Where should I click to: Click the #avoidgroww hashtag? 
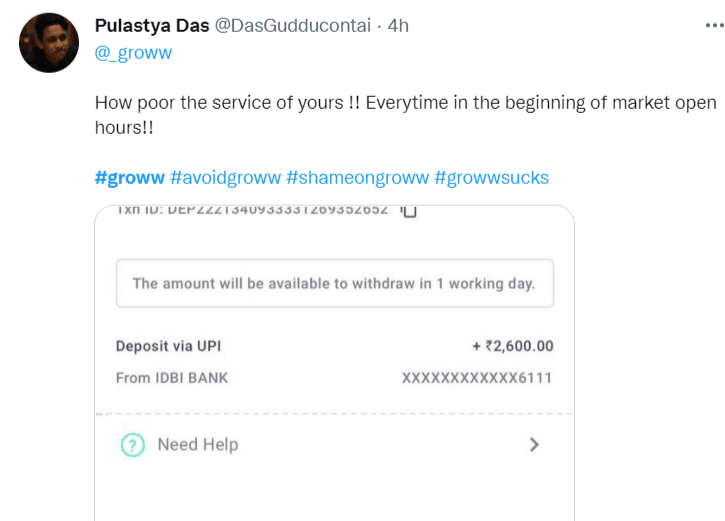pos(224,178)
